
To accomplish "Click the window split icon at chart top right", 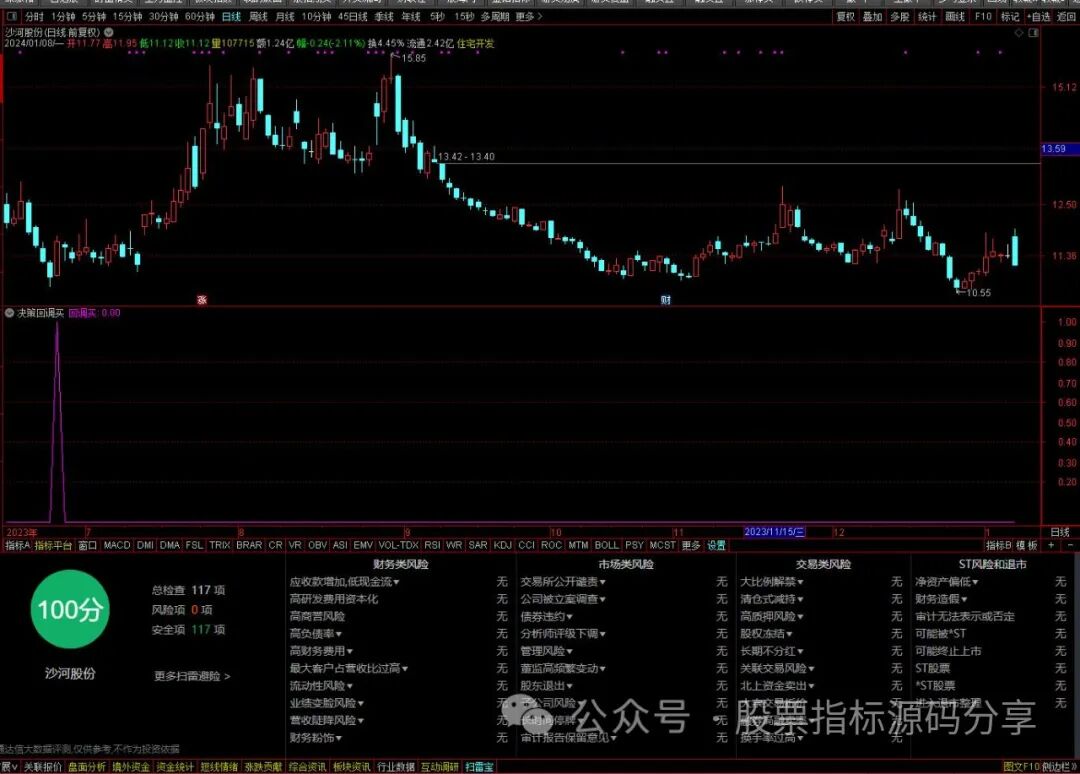I will tap(1033, 32).
